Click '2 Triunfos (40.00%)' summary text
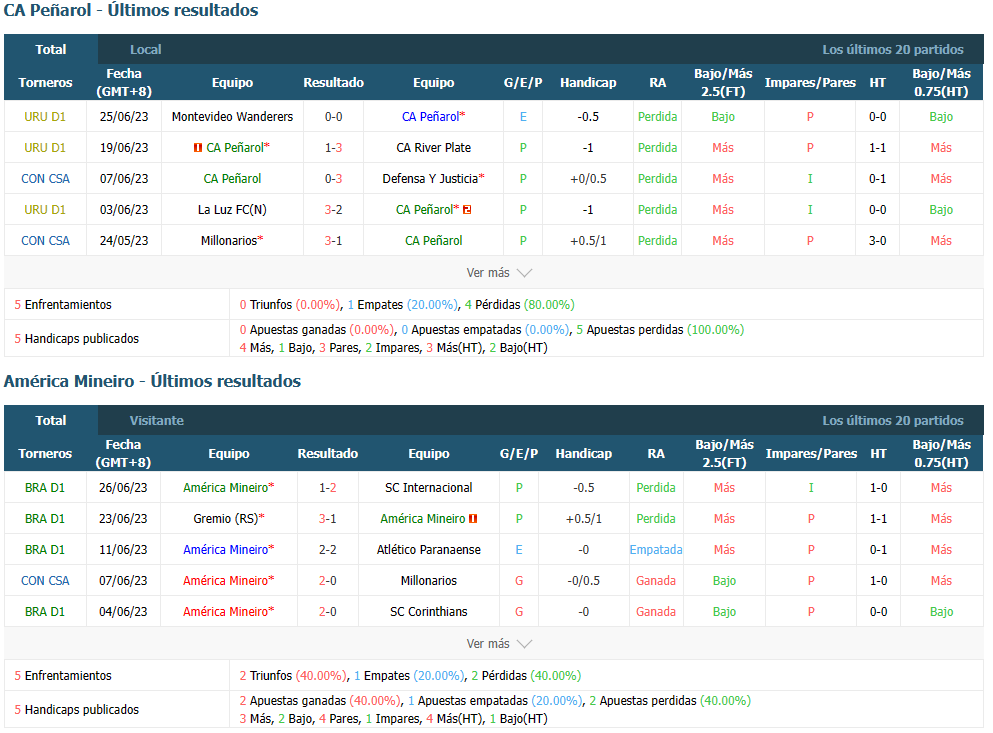This screenshot has height=733, width=993. click(x=293, y=676)
